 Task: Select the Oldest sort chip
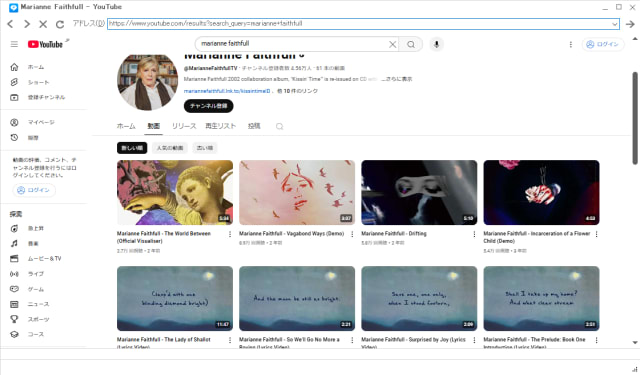point(205,148)
